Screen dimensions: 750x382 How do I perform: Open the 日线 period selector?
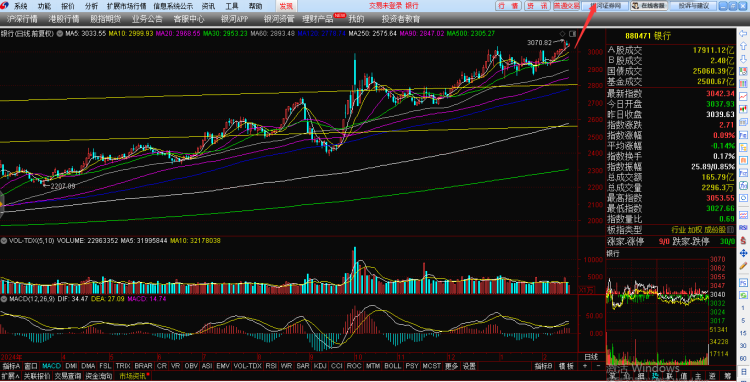591,357
